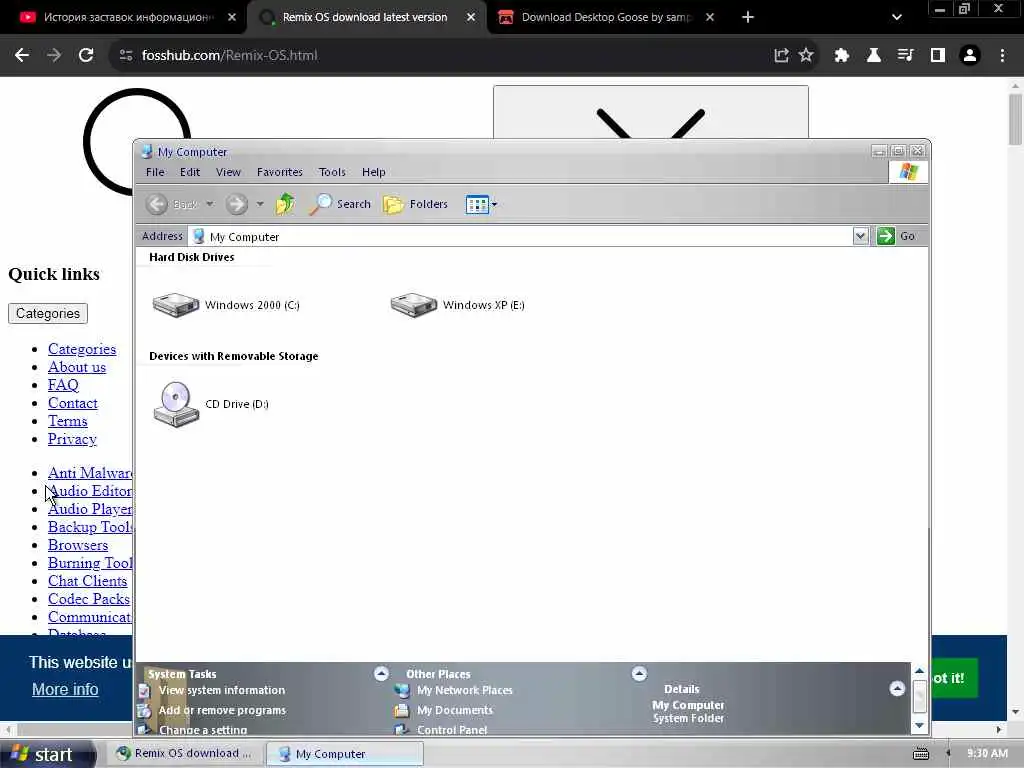Select the Windows 2000 (C:) drive
Screen dimensions: 1024x768
[226, 304]
